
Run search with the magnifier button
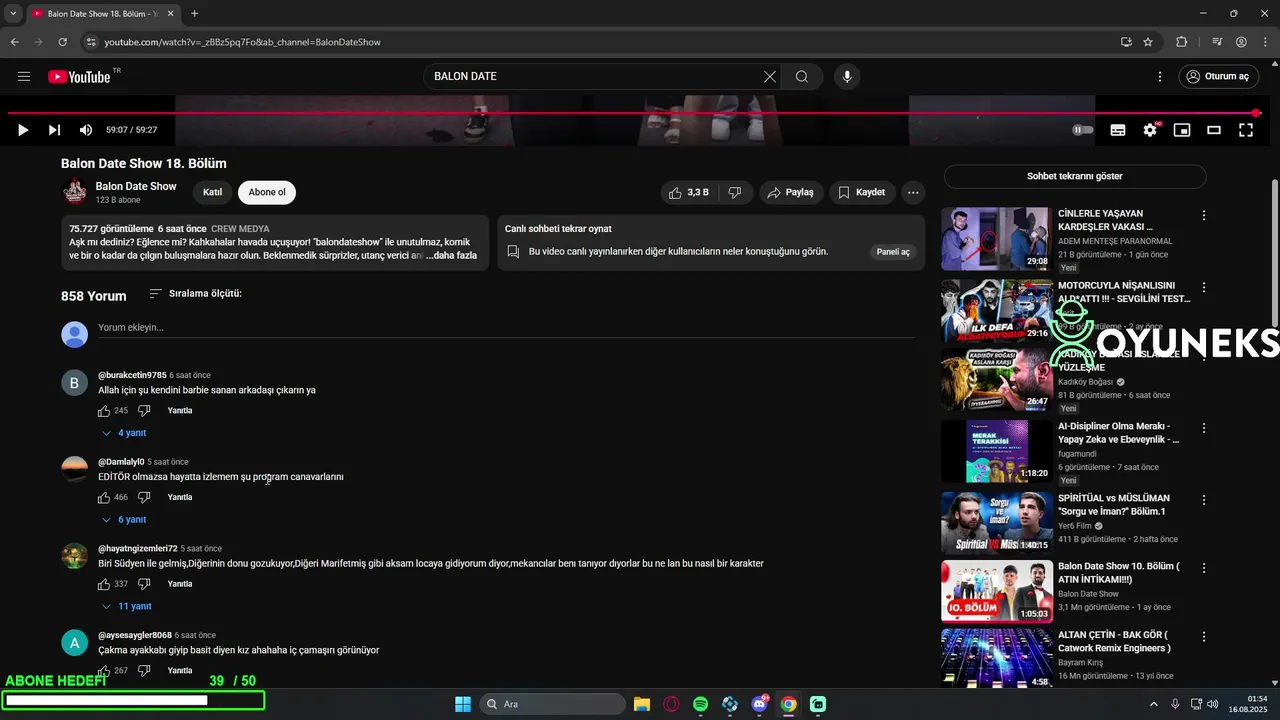point(802,77)
